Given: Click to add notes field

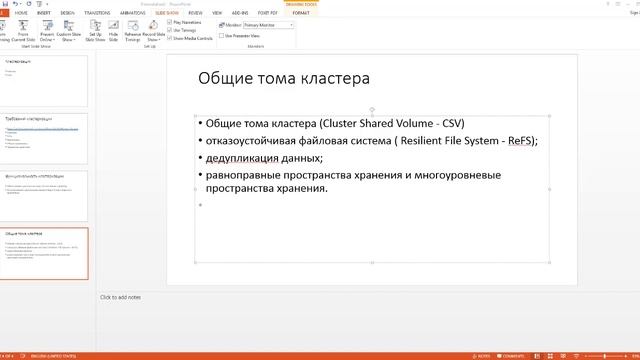Looking at the screenshot, I should tap(120, 298).
